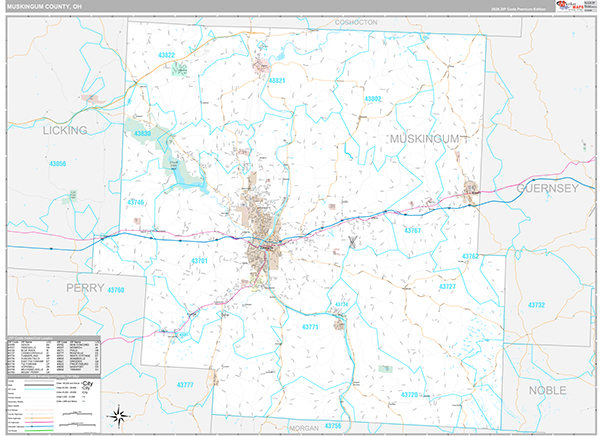Click ZIP code 43746 label

pos(135,202)
